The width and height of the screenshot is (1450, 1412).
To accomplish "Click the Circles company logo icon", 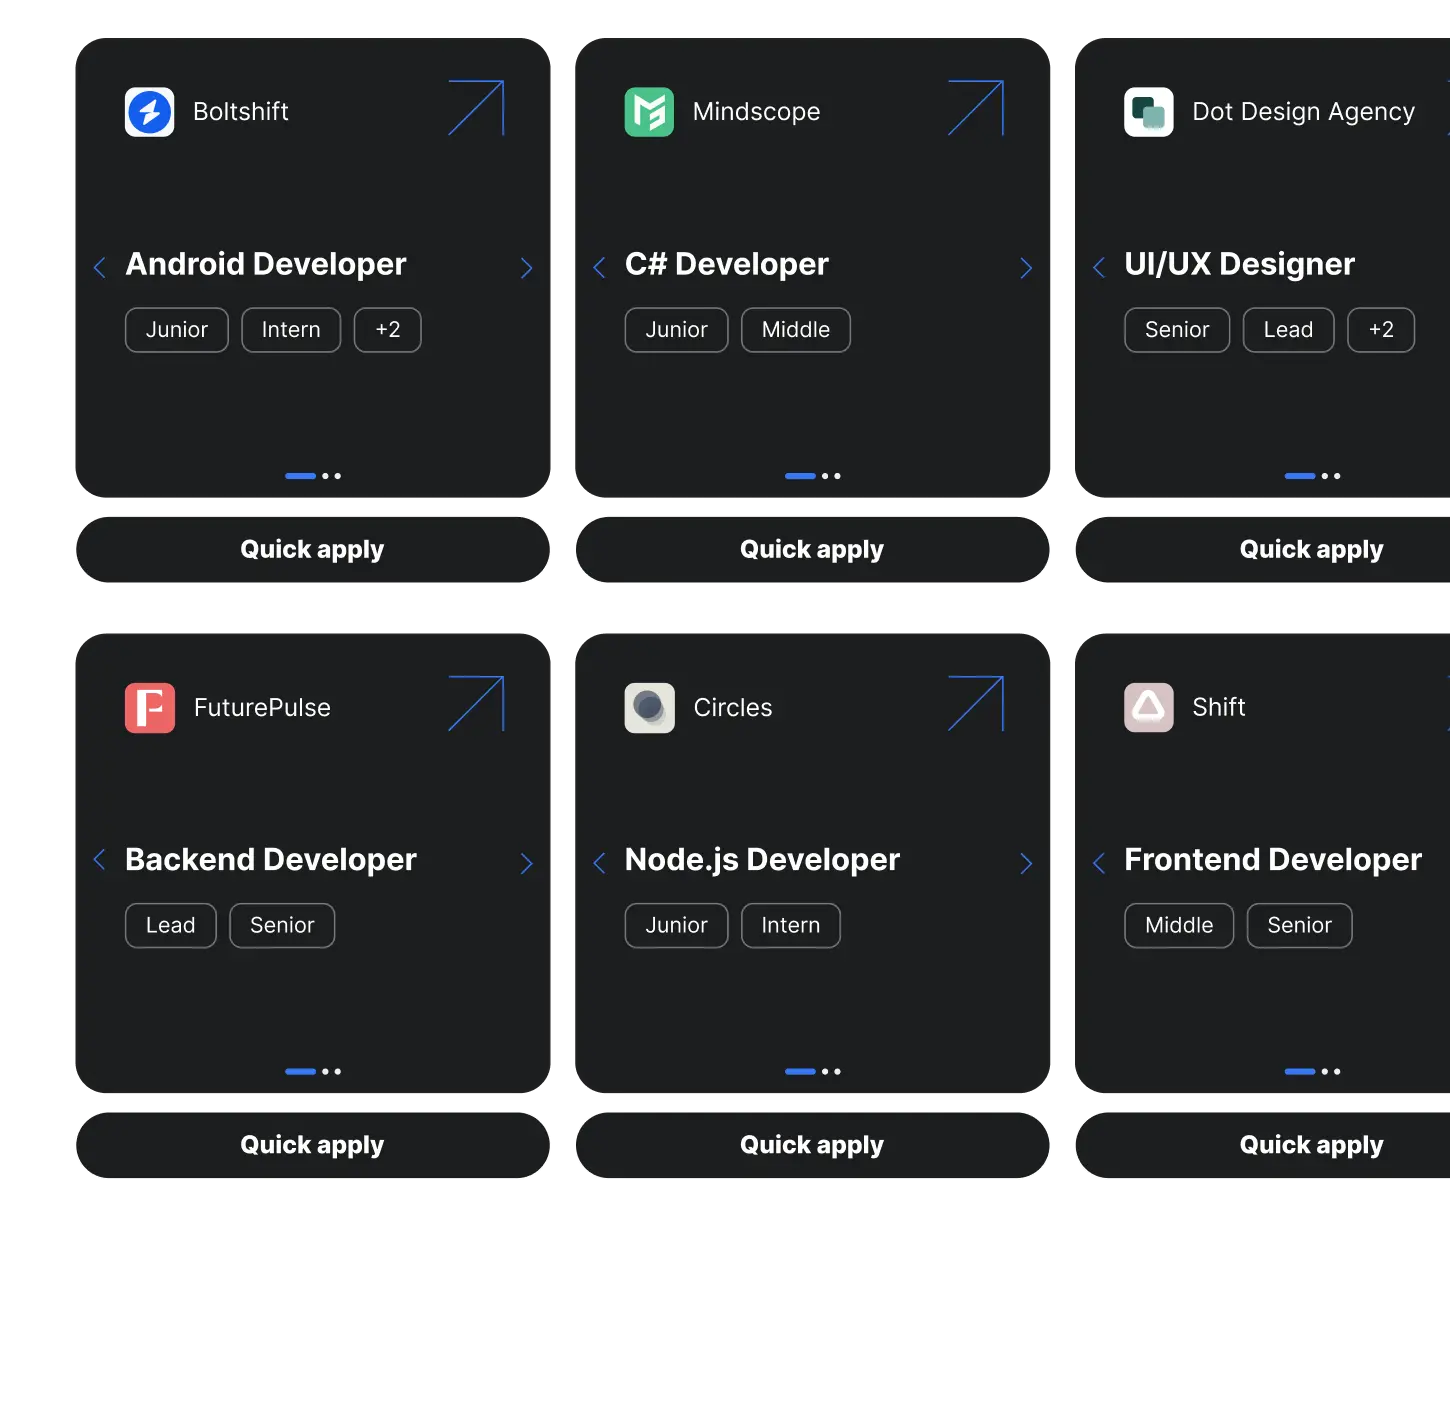I will pyautogui.click(x=649, y=708).
